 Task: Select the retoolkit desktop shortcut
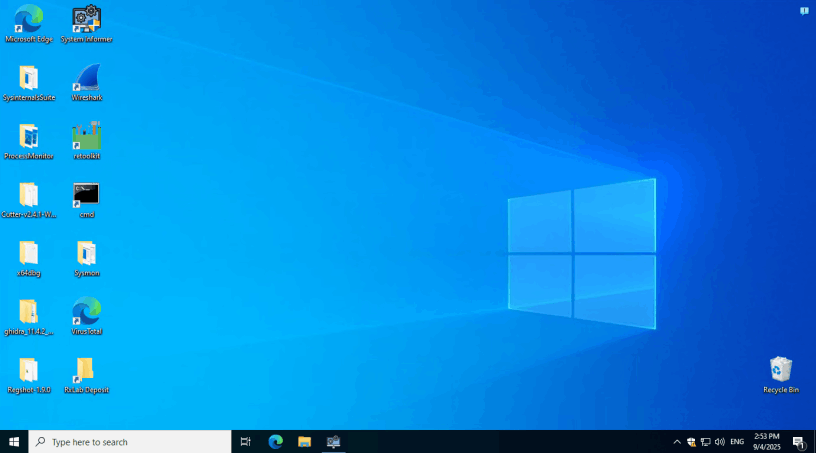[87, 137]
